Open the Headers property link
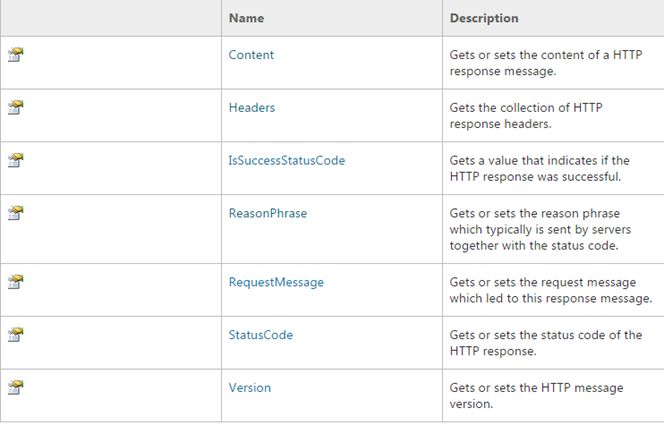Screen dimensions: 664x425 (x=252, y=107)
